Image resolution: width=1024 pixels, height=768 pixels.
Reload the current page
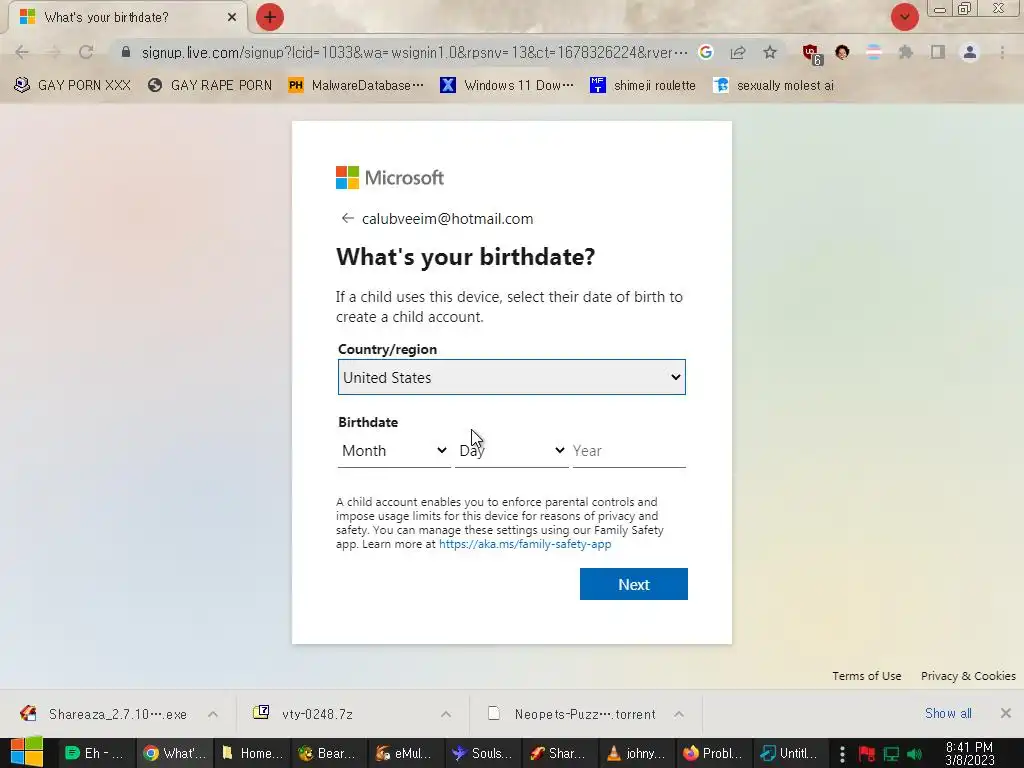coord(86,52)
